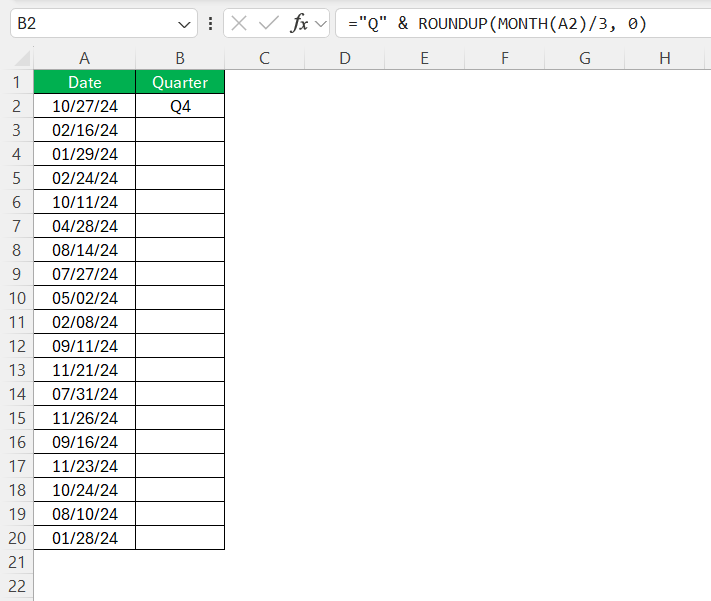Click empty Quarter cell B3

[180, 130]
